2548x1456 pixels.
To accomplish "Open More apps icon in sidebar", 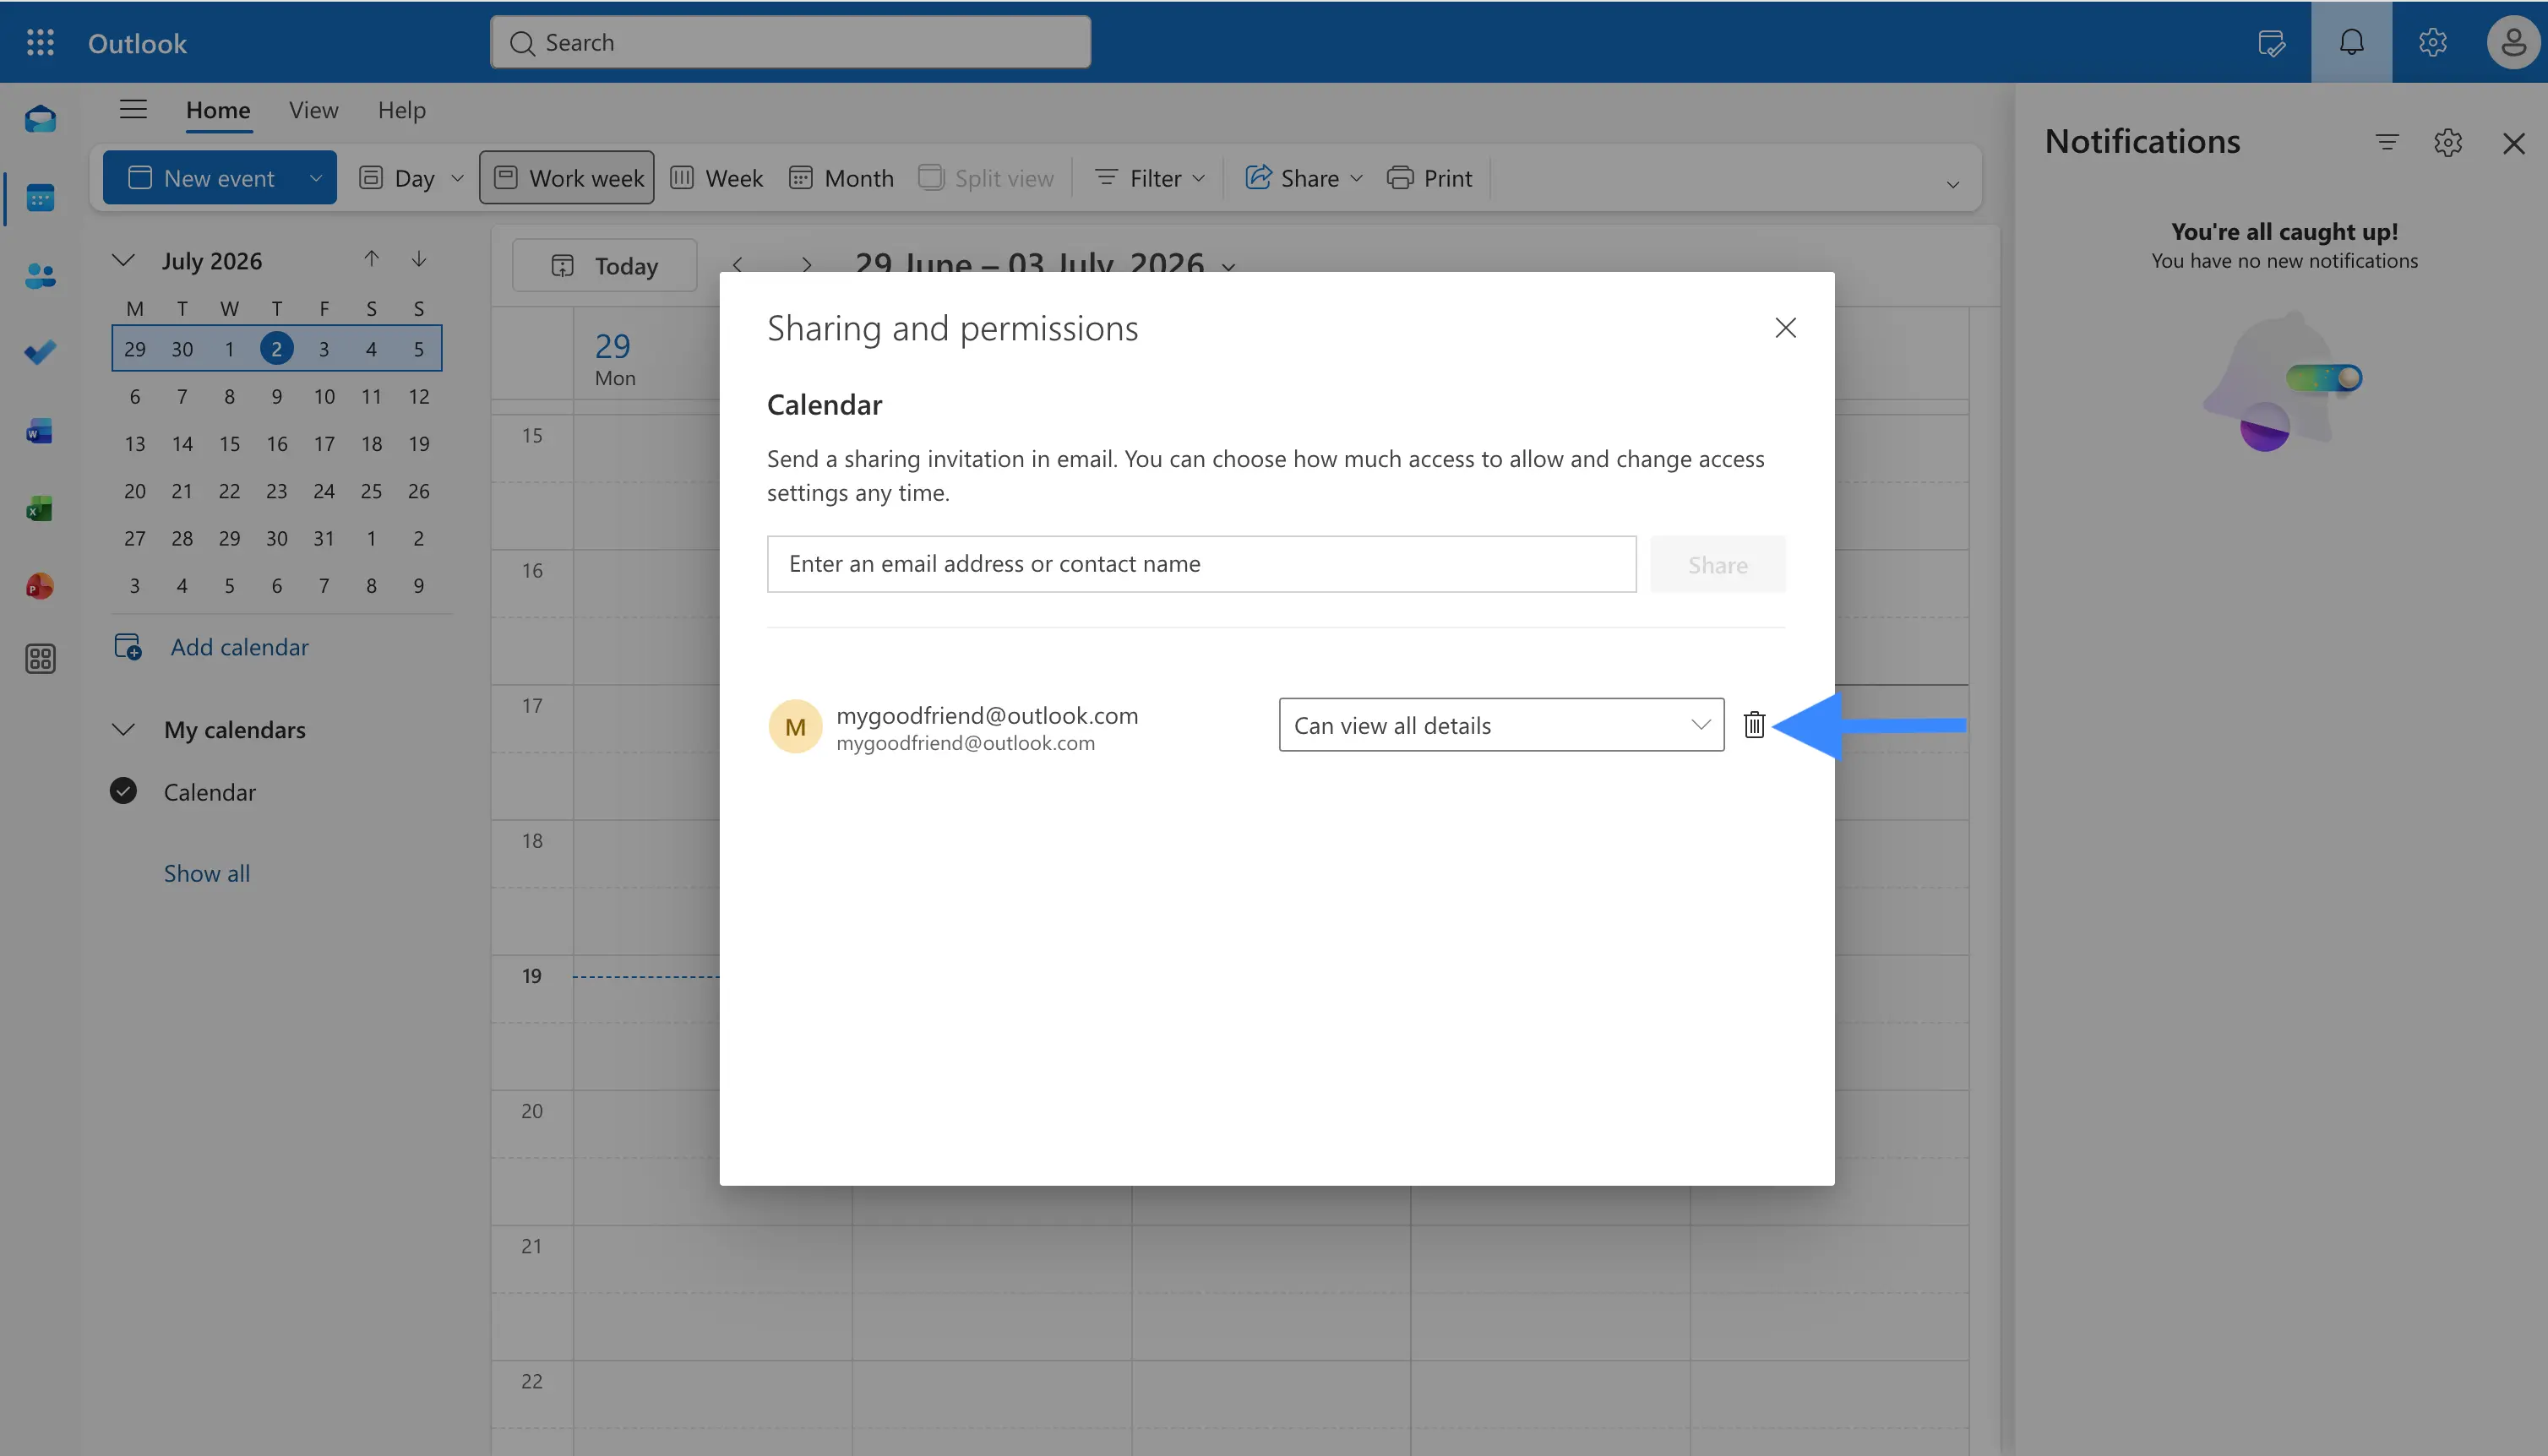I will tap(40, 659).
